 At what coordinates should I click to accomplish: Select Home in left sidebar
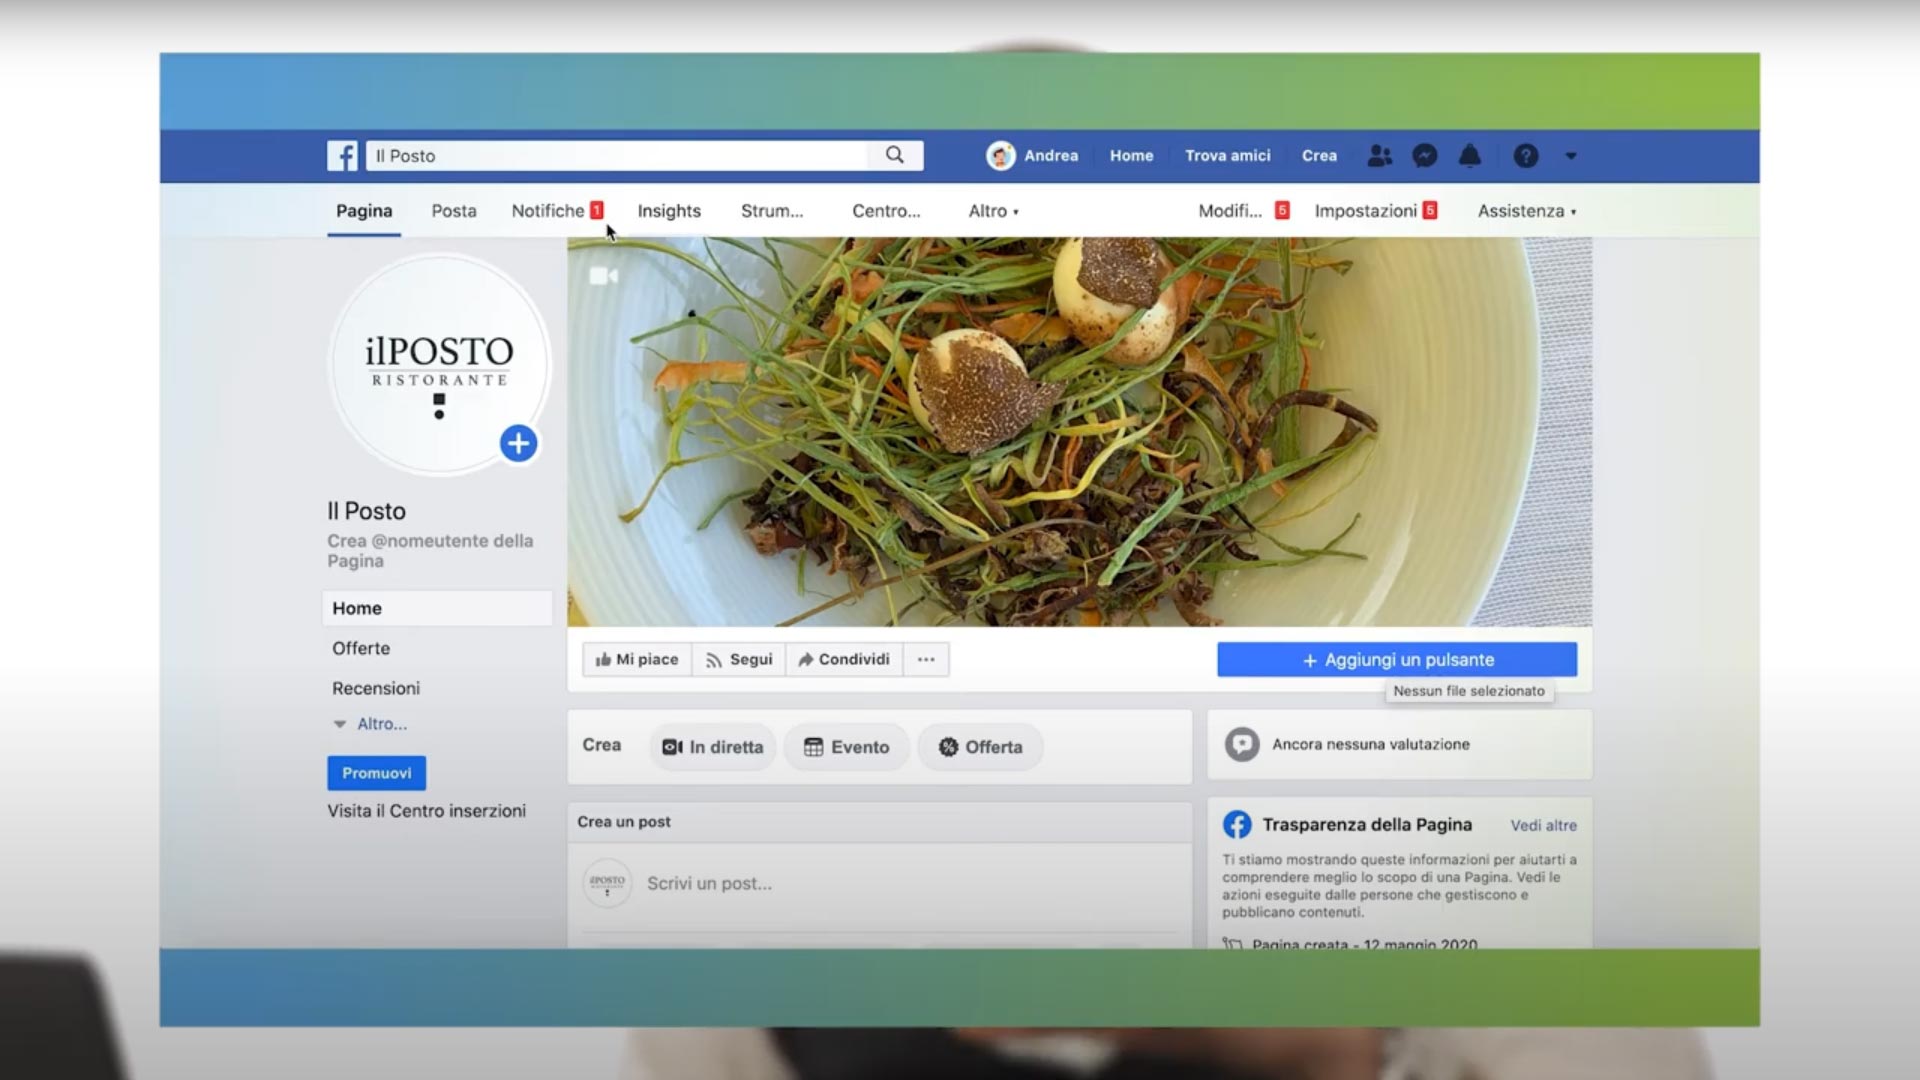(x=437, y=608)
